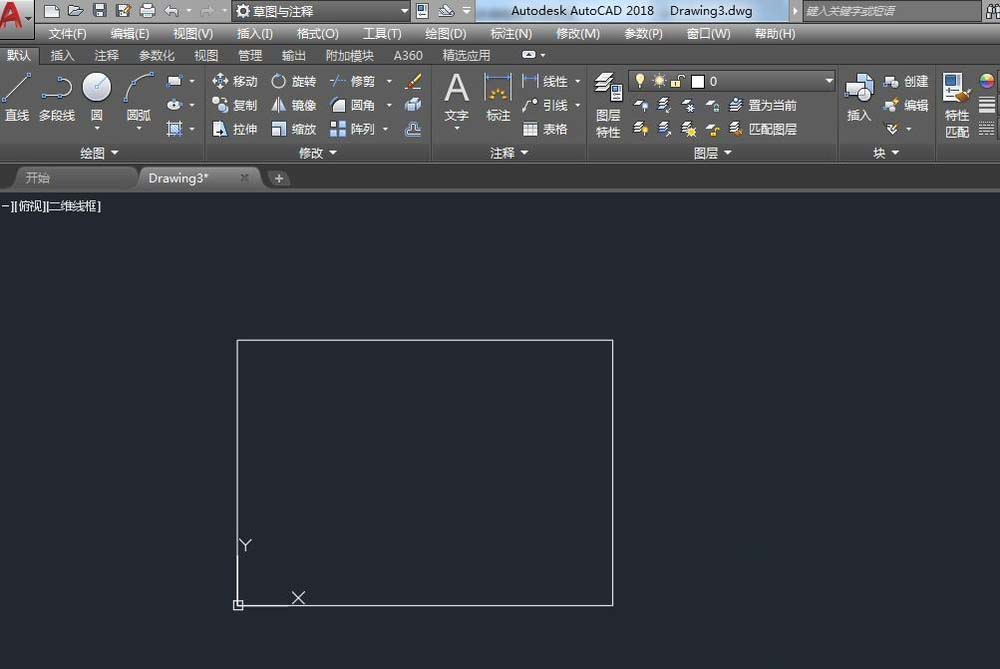1000x669 pixels.
Task: Open 图层特性 layer properties manager
Action: click(608, 105)
